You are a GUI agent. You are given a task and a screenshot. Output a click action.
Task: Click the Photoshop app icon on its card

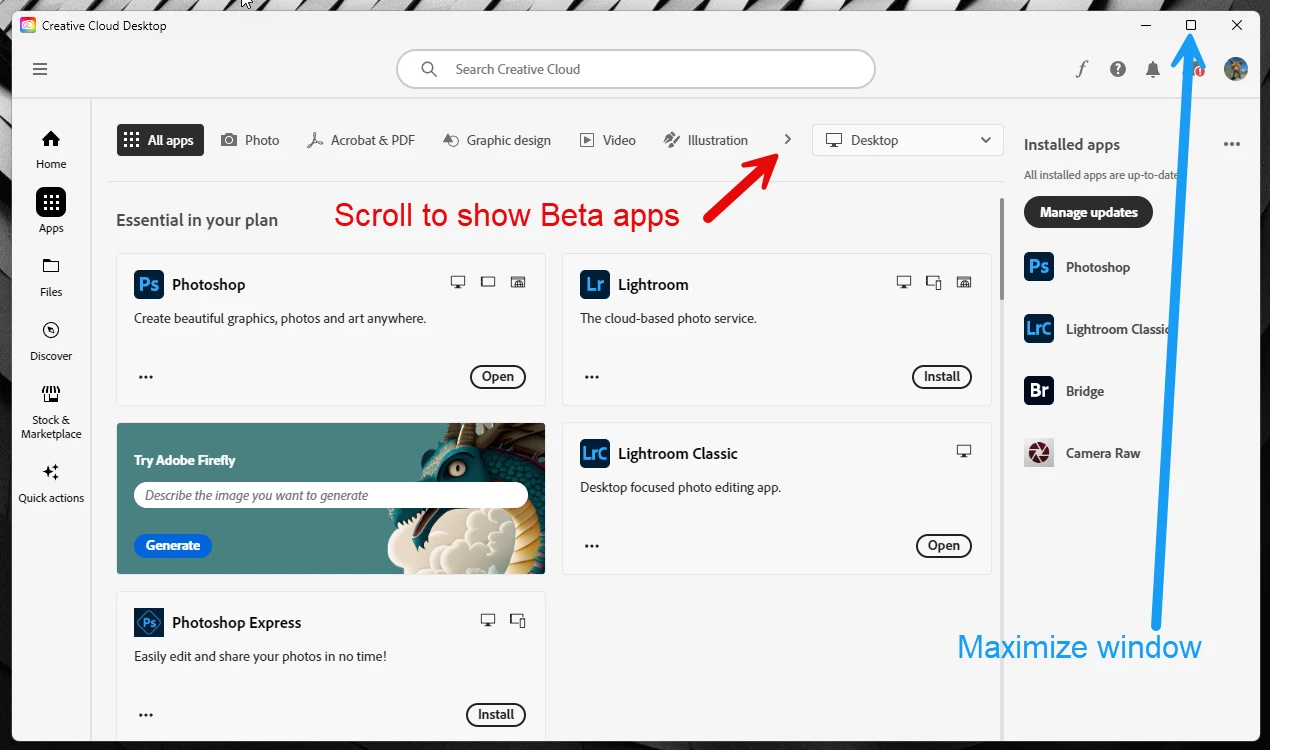(x=149, y=284)
